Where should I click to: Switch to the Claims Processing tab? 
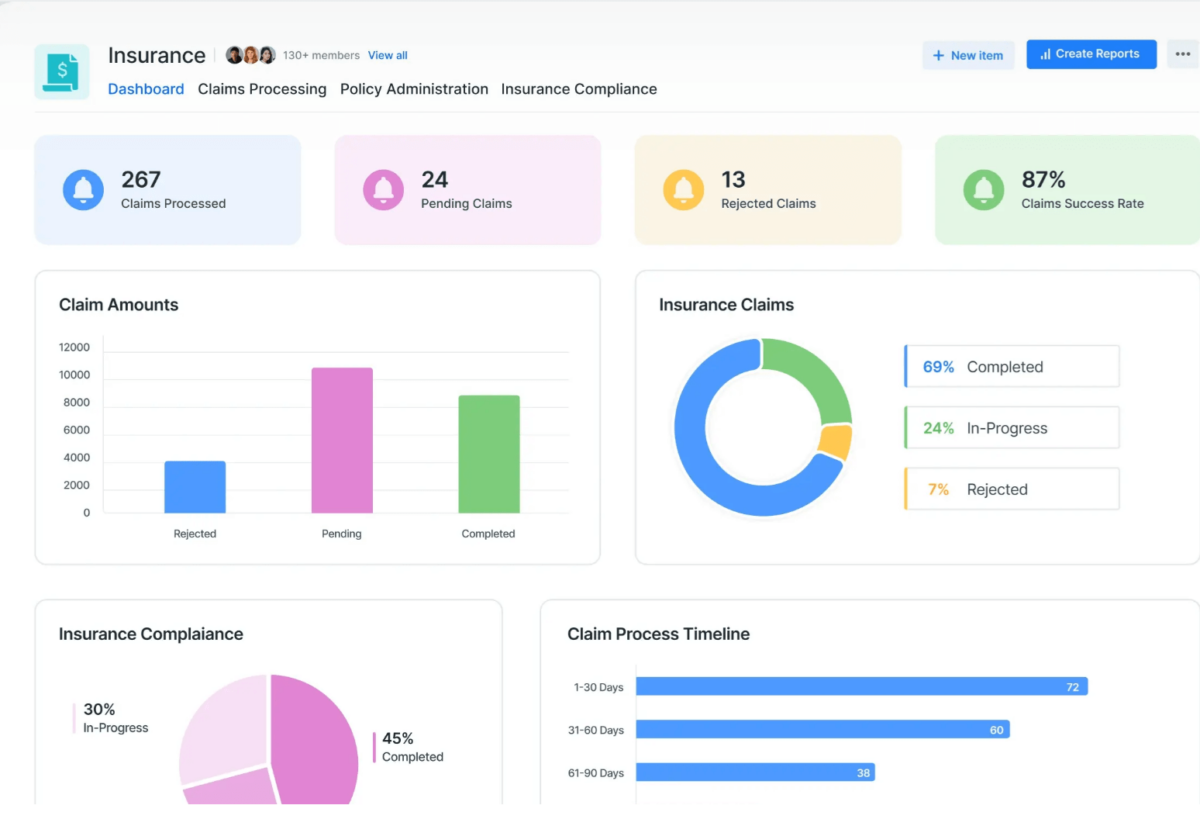point(262,89)
